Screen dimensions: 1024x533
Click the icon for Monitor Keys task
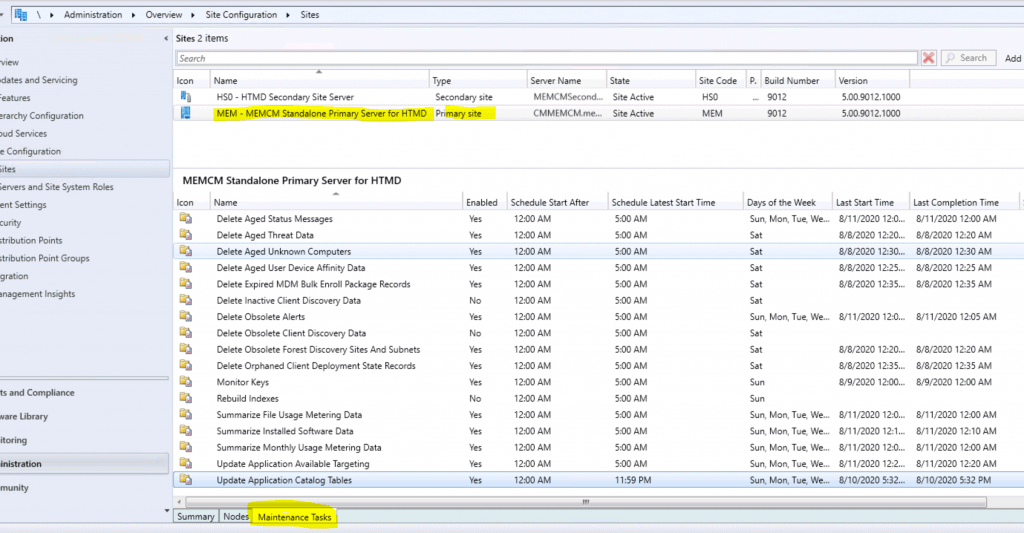(185, 381)
